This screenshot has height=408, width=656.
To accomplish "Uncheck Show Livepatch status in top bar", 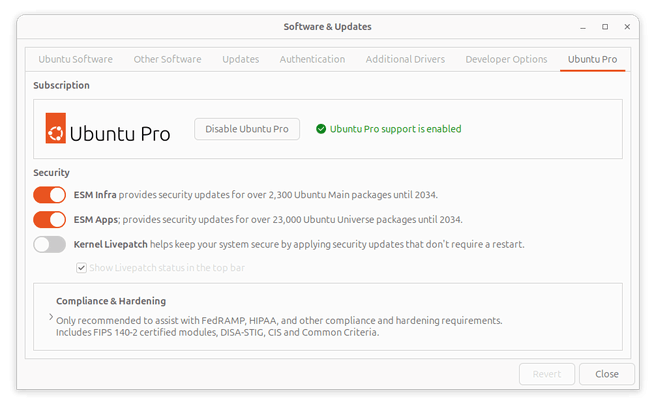I will coord(82,268).
